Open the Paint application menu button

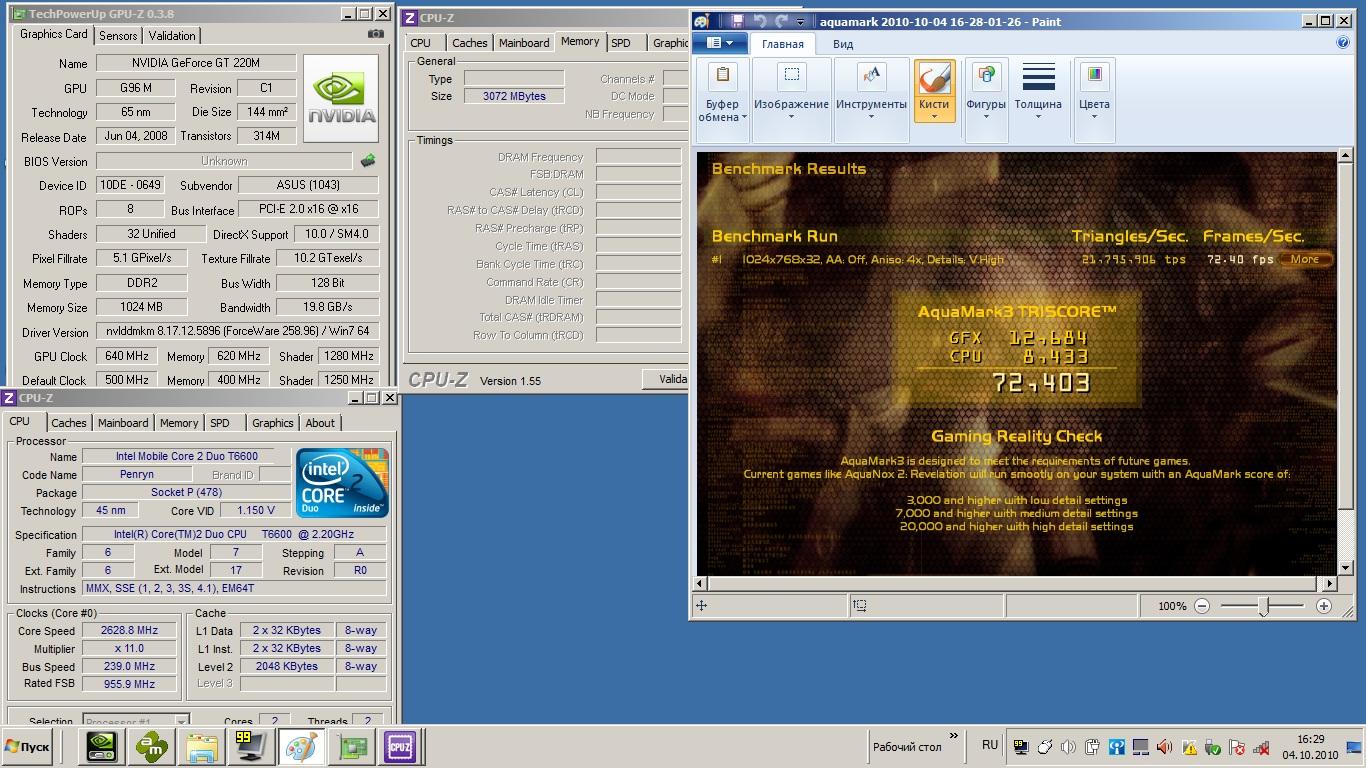tap(720, 43)
